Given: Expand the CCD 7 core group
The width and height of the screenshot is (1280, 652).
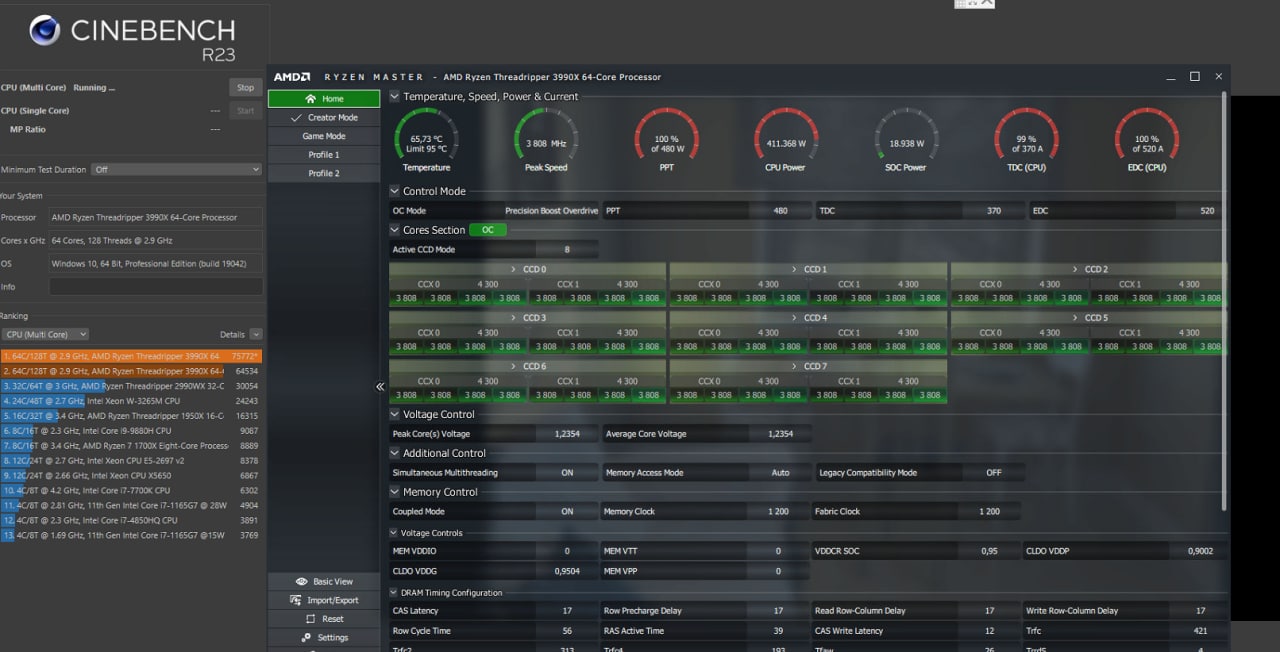Looking at the screenshot, I should (x=808, y=366).
